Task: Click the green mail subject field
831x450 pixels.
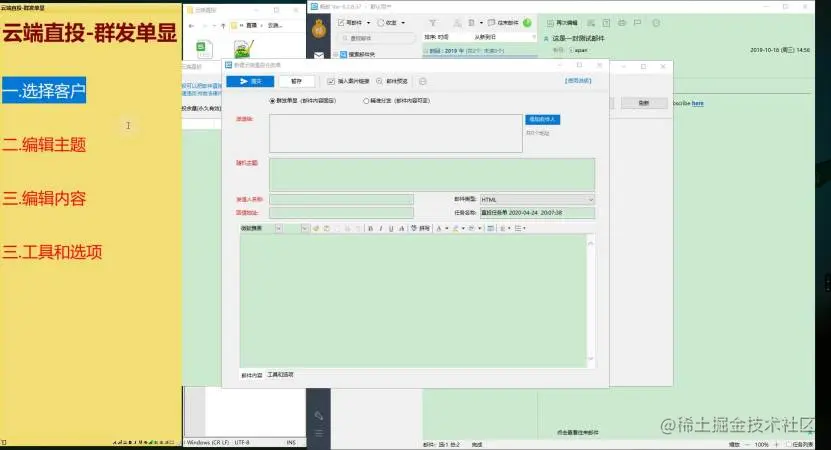Action: 432,174
